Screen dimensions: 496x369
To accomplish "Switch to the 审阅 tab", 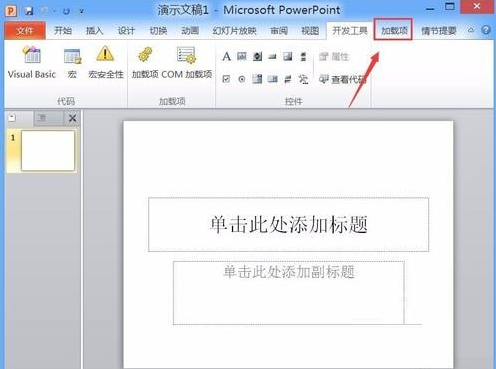I will tap(279, 31).
